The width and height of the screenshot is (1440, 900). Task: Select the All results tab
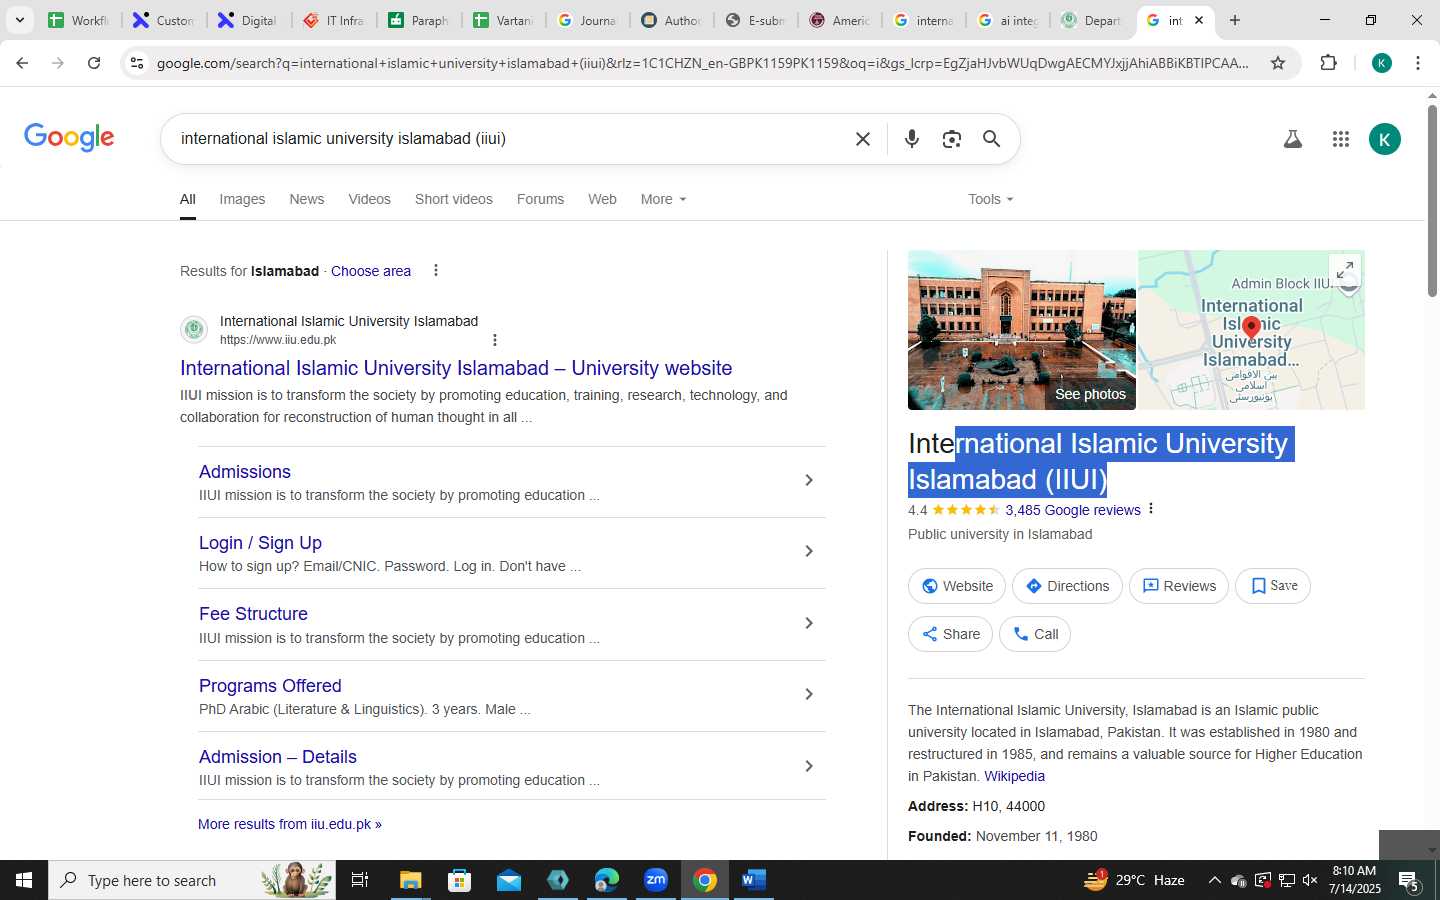[188, 199]
